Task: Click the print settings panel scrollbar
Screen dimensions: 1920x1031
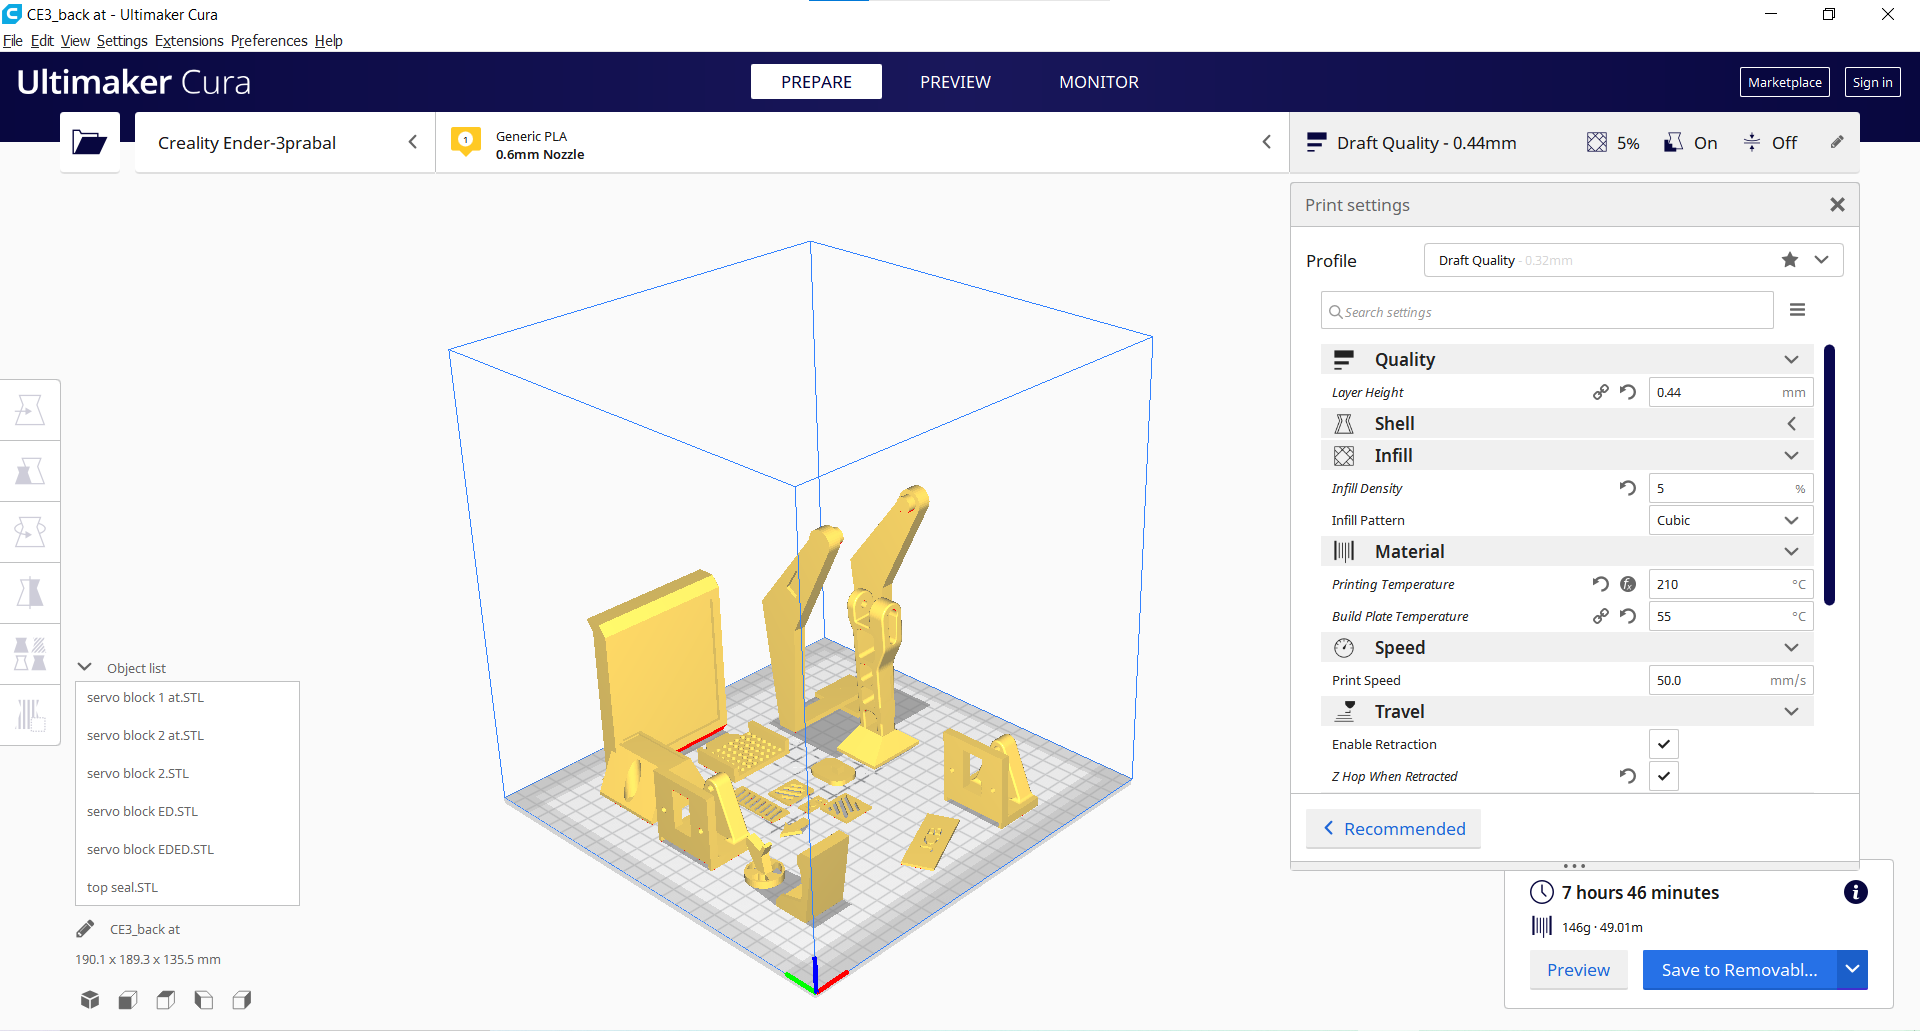Action: (1829, 475)
